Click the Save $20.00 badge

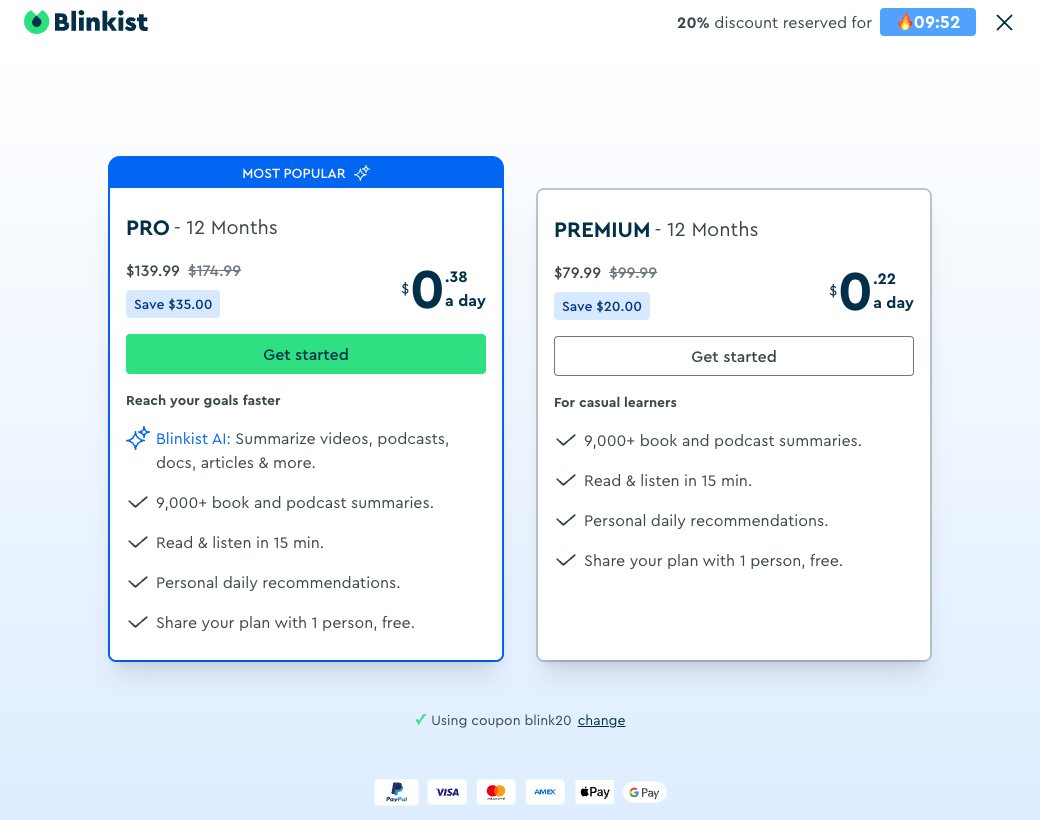[x=602, y=307]
